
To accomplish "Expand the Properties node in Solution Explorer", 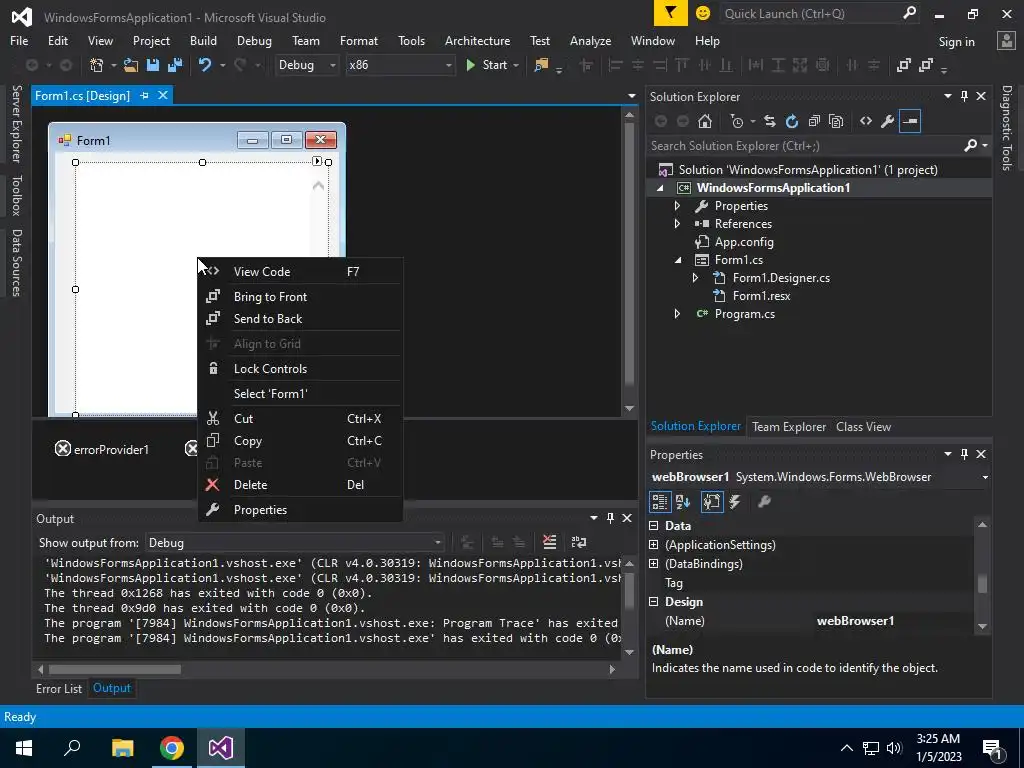I will (677, 206).
